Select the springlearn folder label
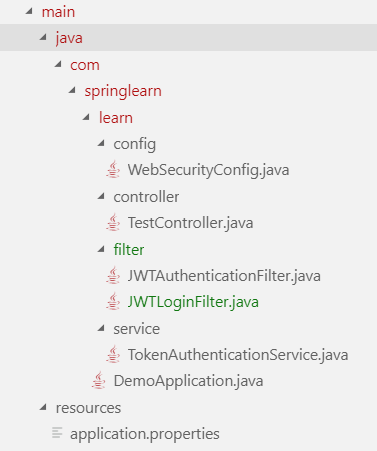 (x=123, y=91)
